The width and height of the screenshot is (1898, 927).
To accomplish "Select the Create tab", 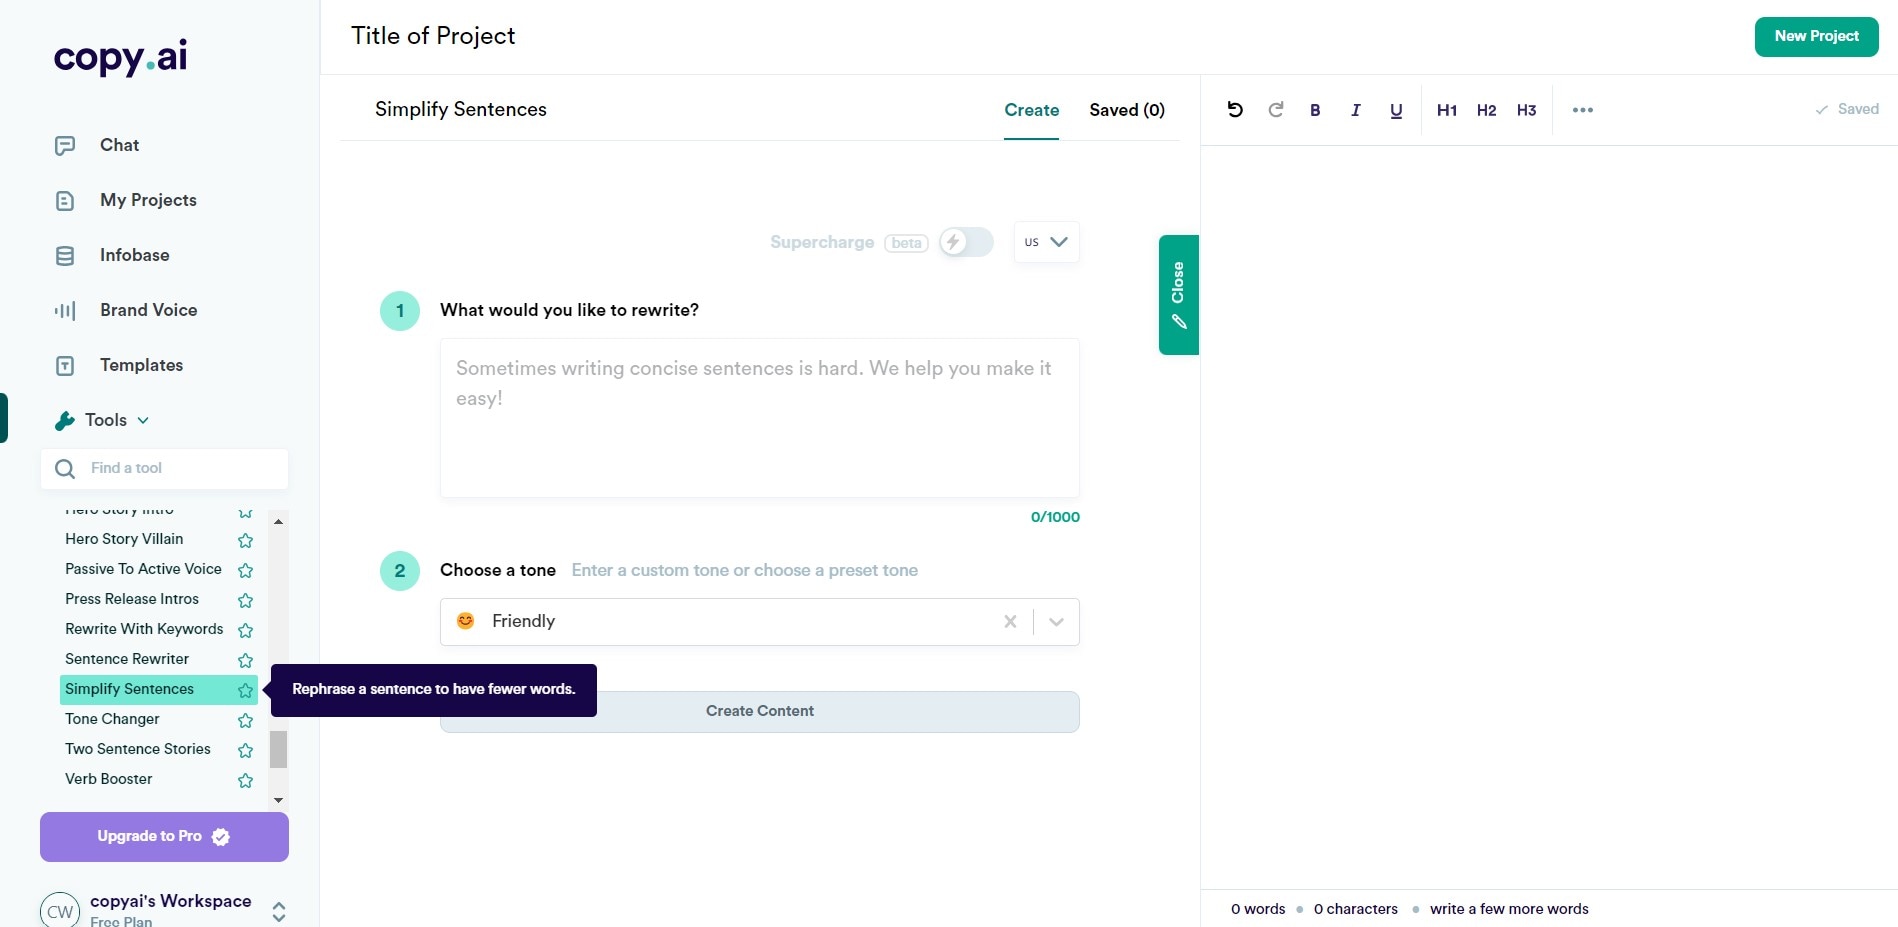I will pos(1031,110).
